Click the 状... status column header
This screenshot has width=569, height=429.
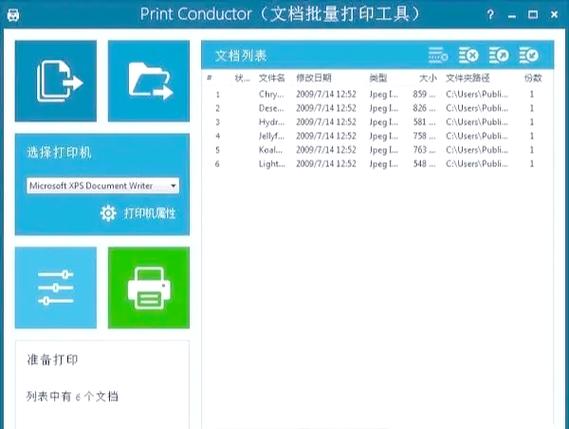[242, 78]
